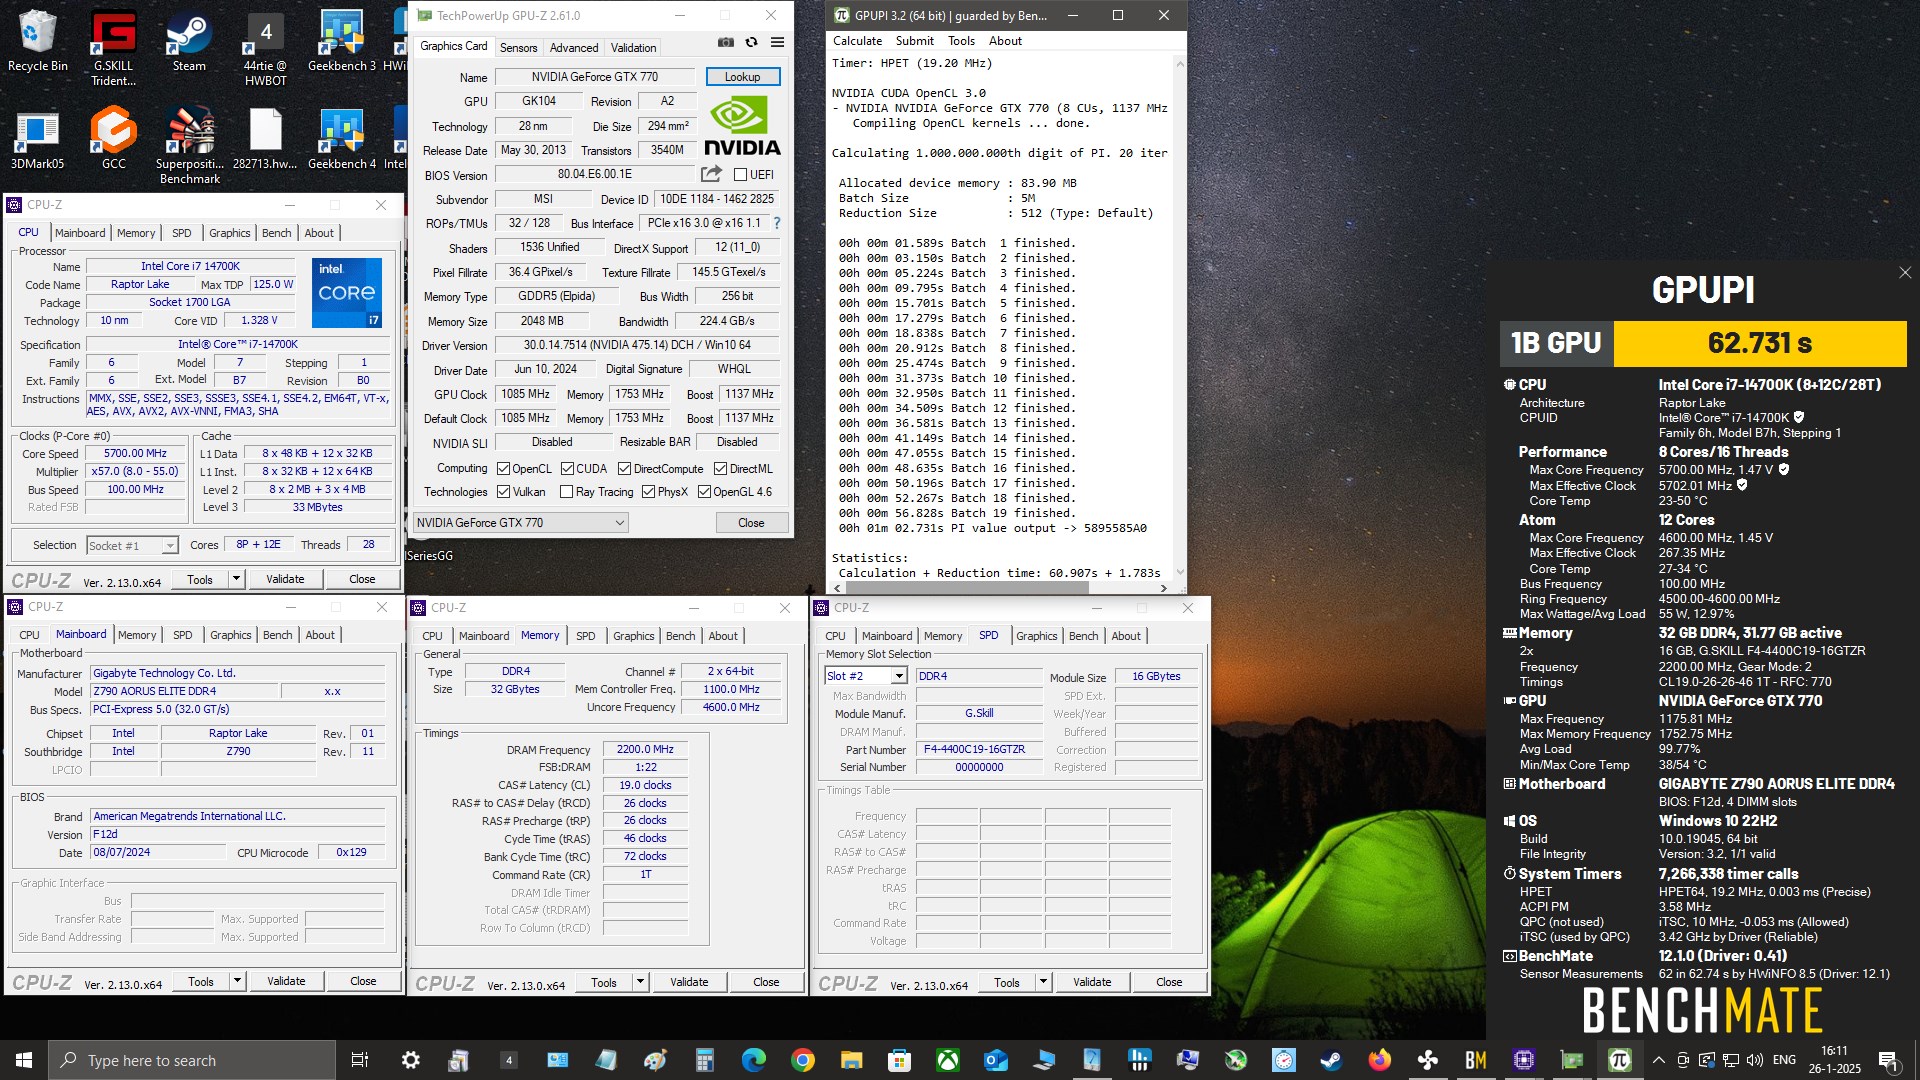
Task: Open the Windows Start menu
Action: (x=24, y=1060)
